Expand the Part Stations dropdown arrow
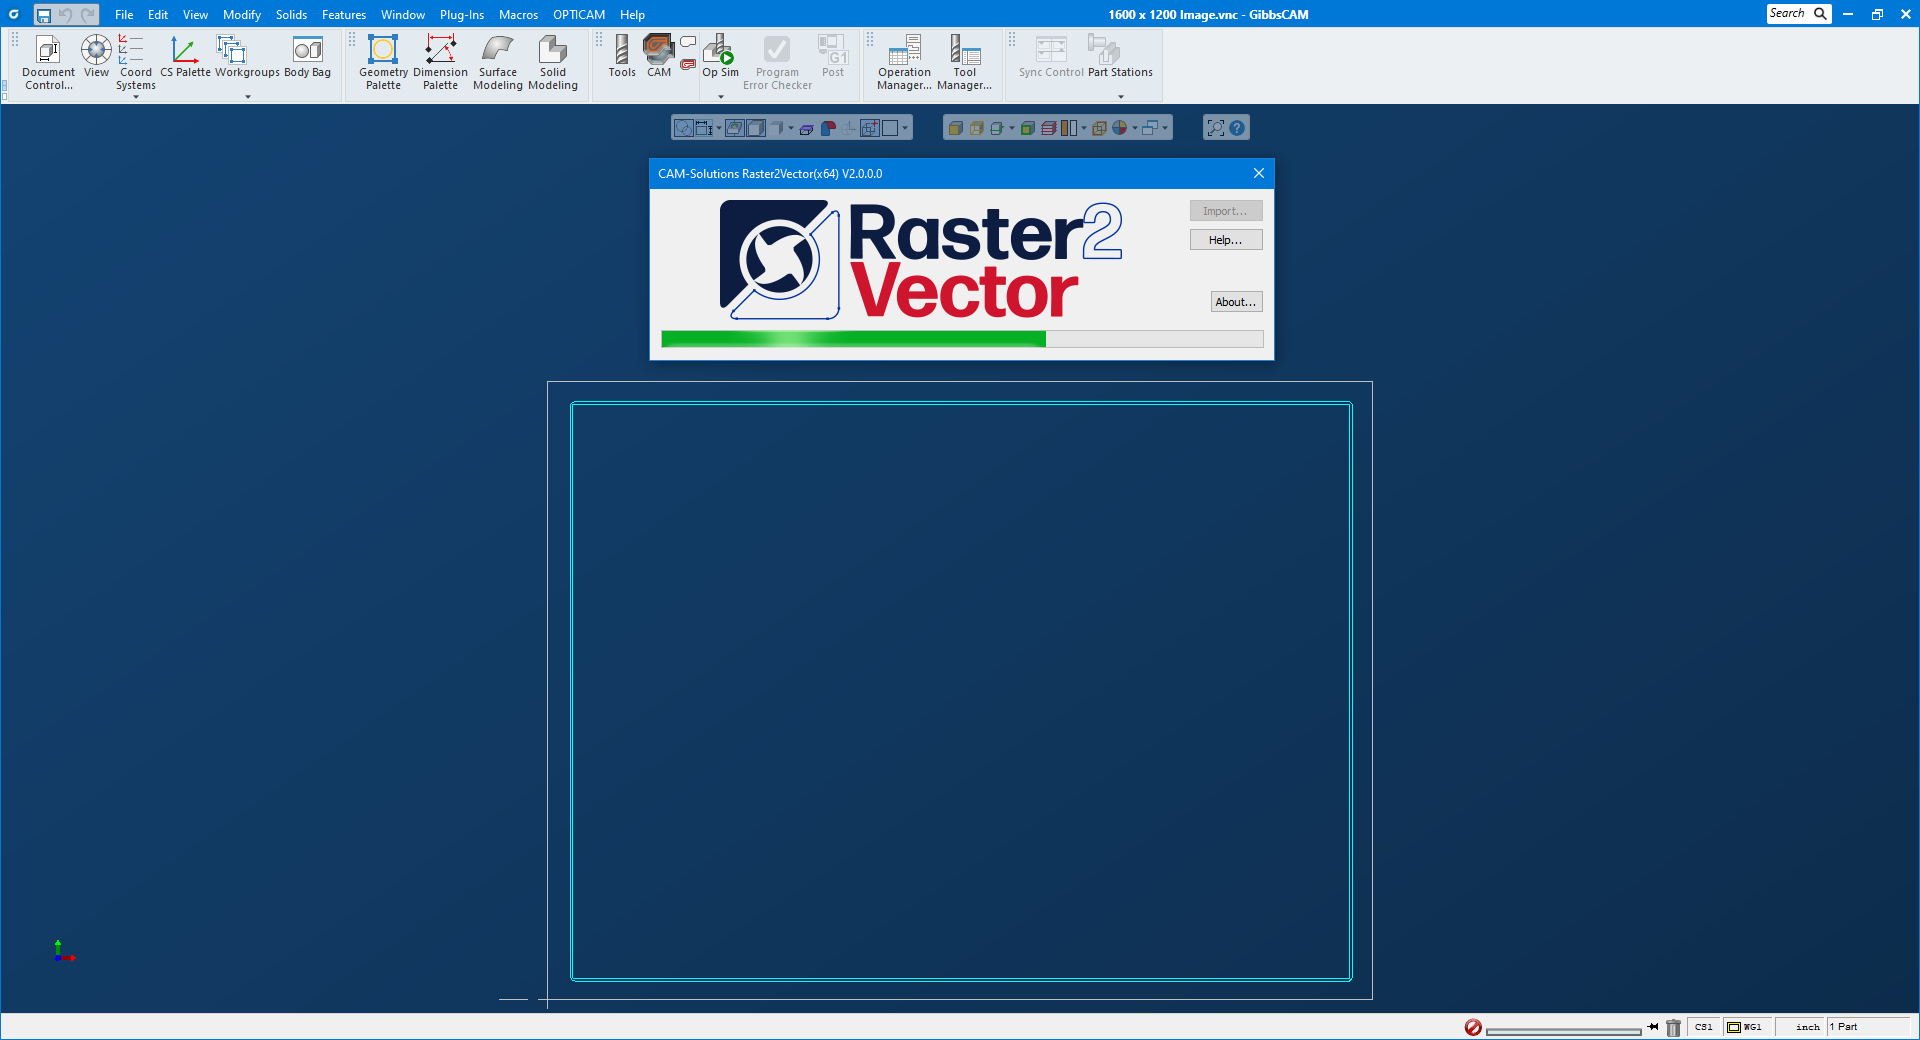This screenshot has width=1920, height=1040. [x=1121, y=97]
